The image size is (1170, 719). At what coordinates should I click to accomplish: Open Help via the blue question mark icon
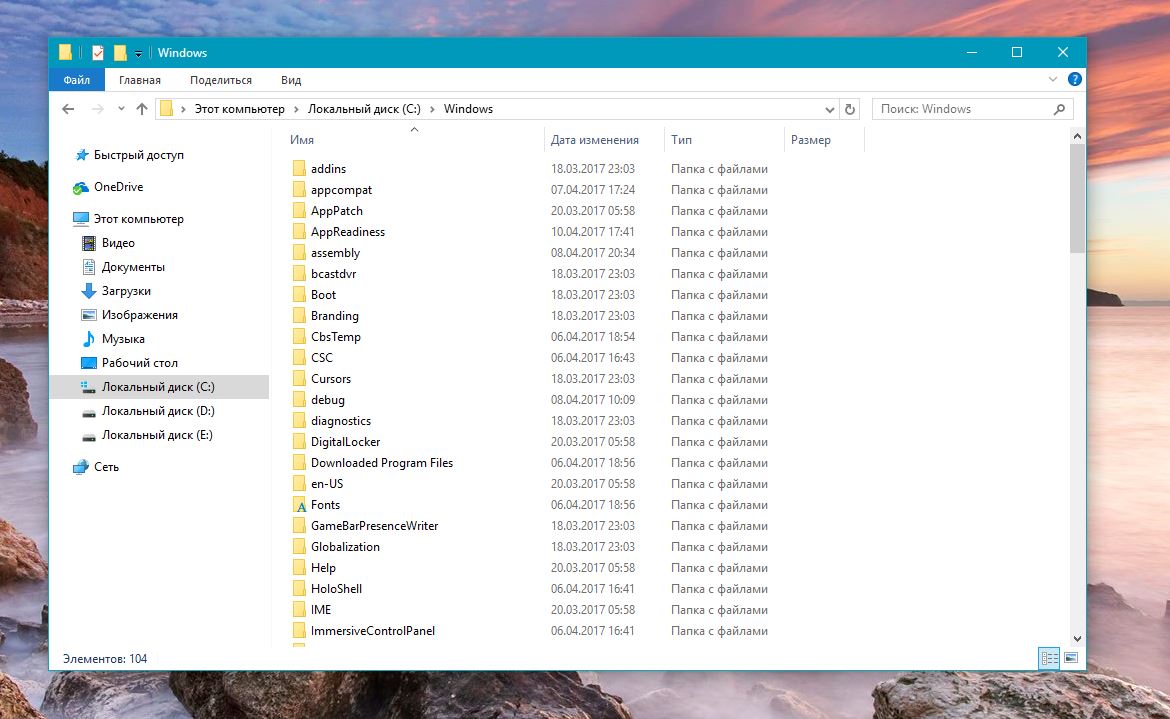[x=1074, y=79]
